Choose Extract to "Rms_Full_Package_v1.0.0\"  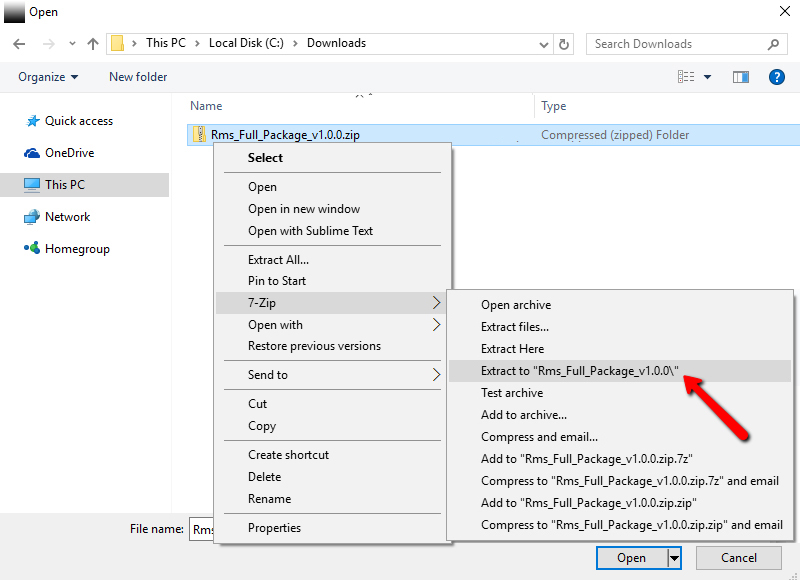pyautogui.click(x=580, y=371)
